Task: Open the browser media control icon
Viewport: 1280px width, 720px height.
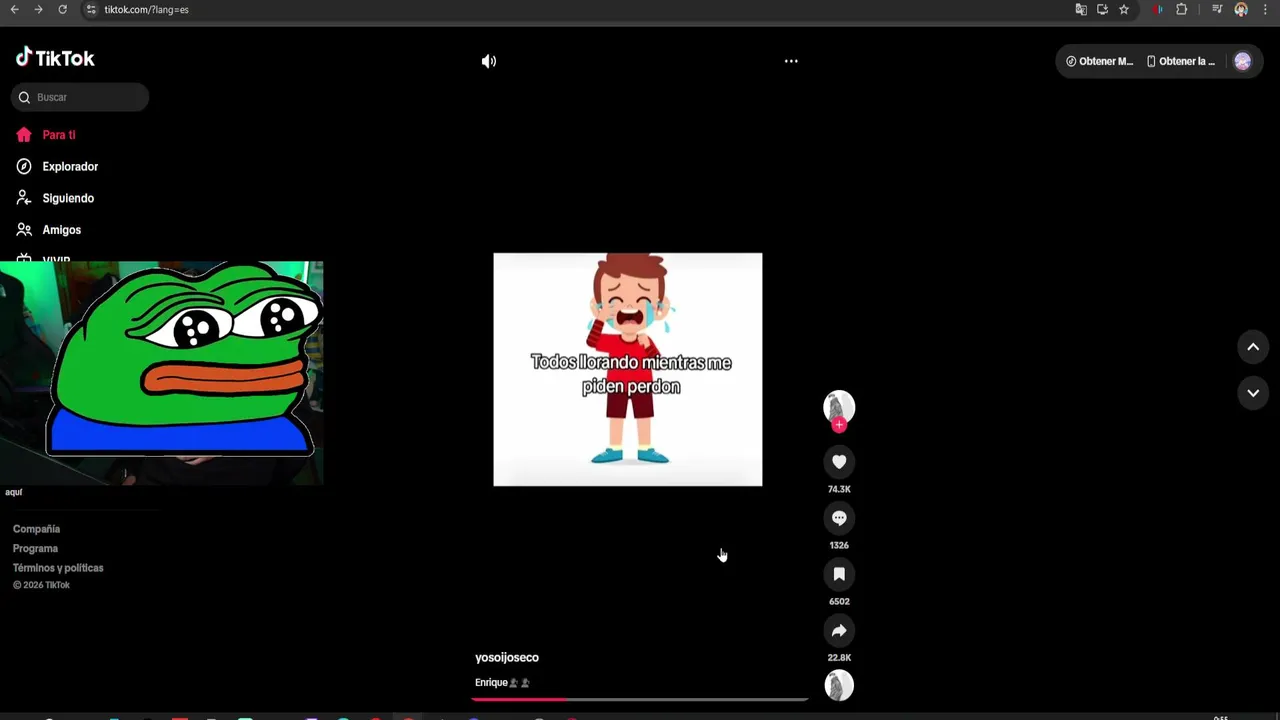Action: [1217, 9]
